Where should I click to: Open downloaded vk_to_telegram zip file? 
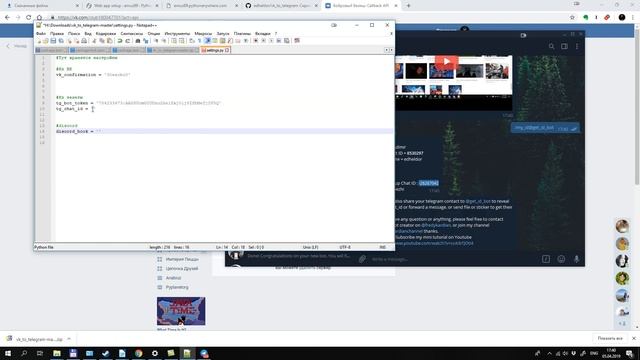(39, 339)
